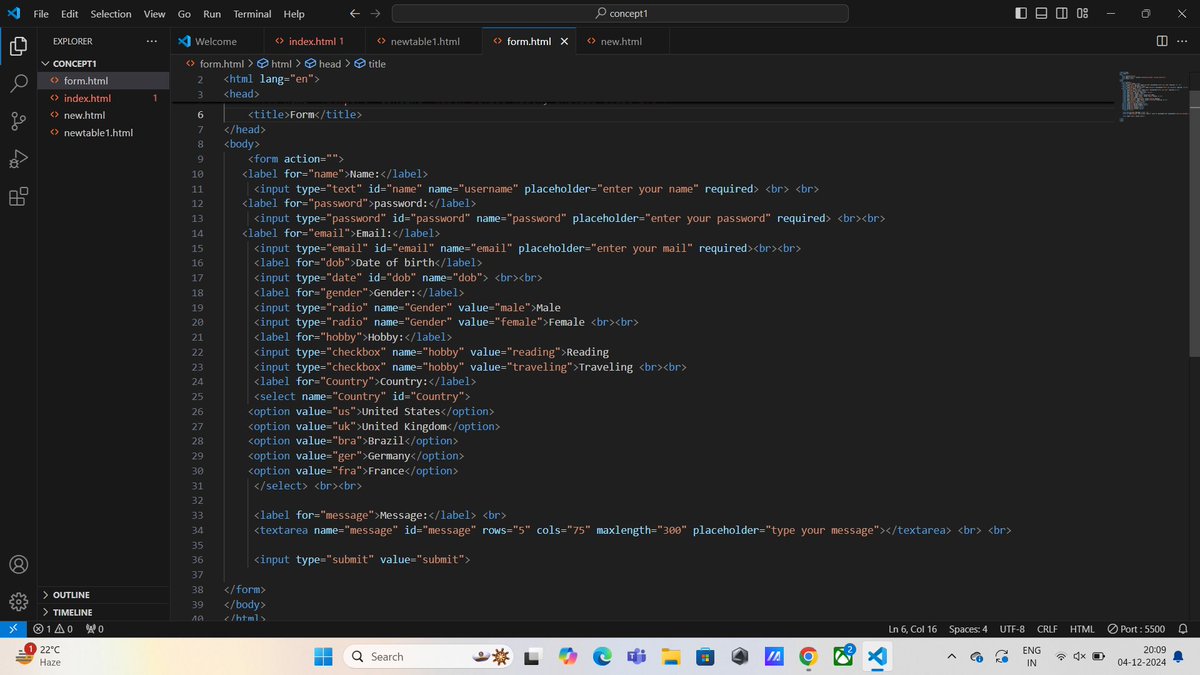The height and width of the screenshot is (675, 1200).
Task: Open the View menu
Action: pyautogui.click(x=154, y=14)
